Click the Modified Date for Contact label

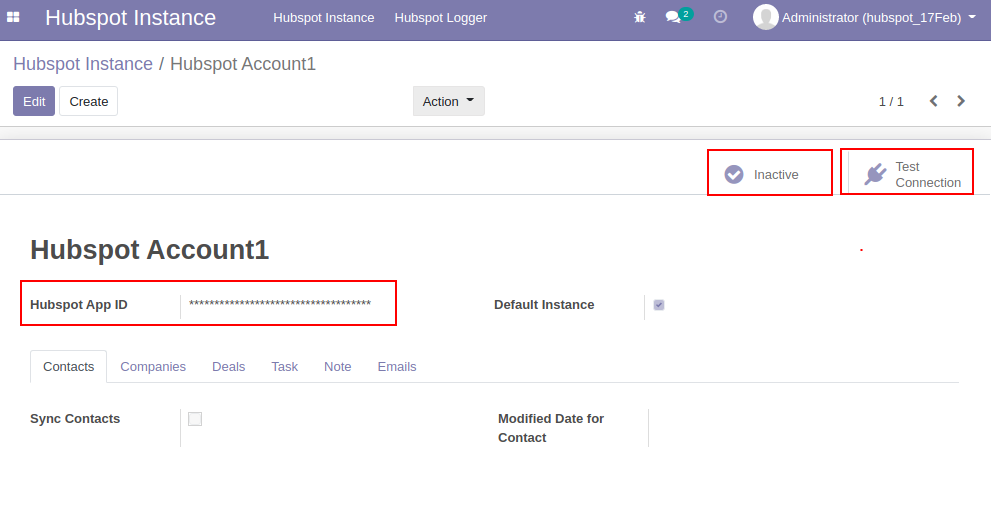click(550, 428)
